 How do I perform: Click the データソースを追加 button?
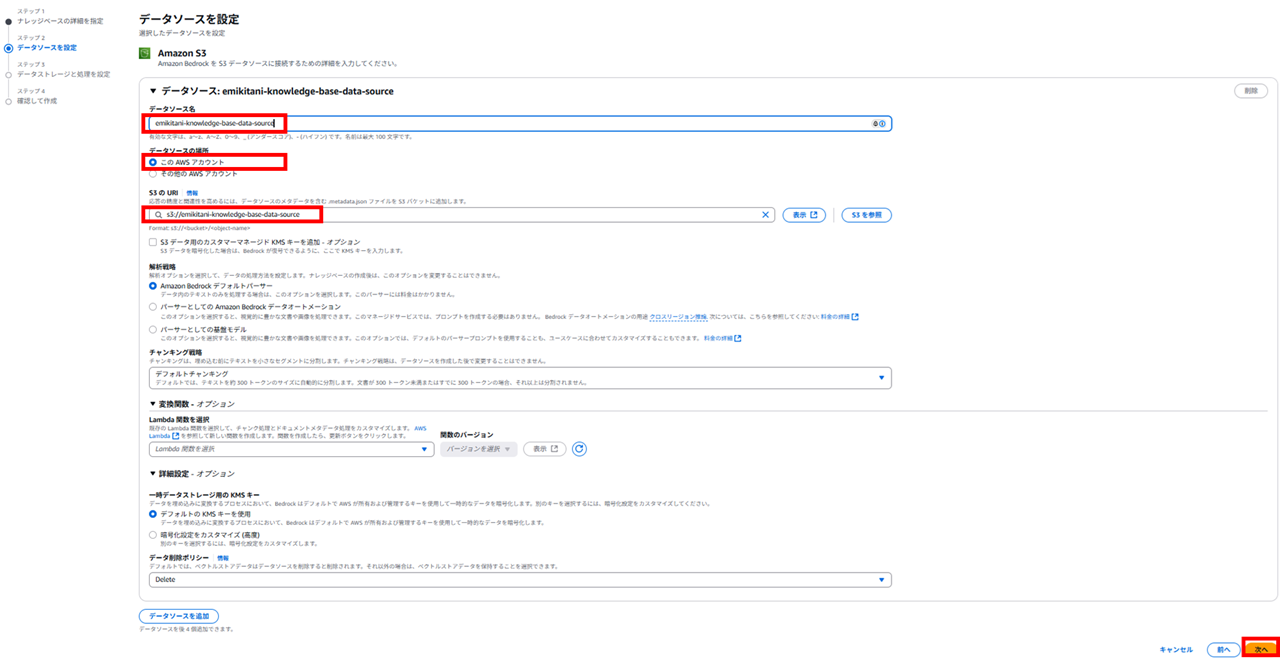[179, 616]
